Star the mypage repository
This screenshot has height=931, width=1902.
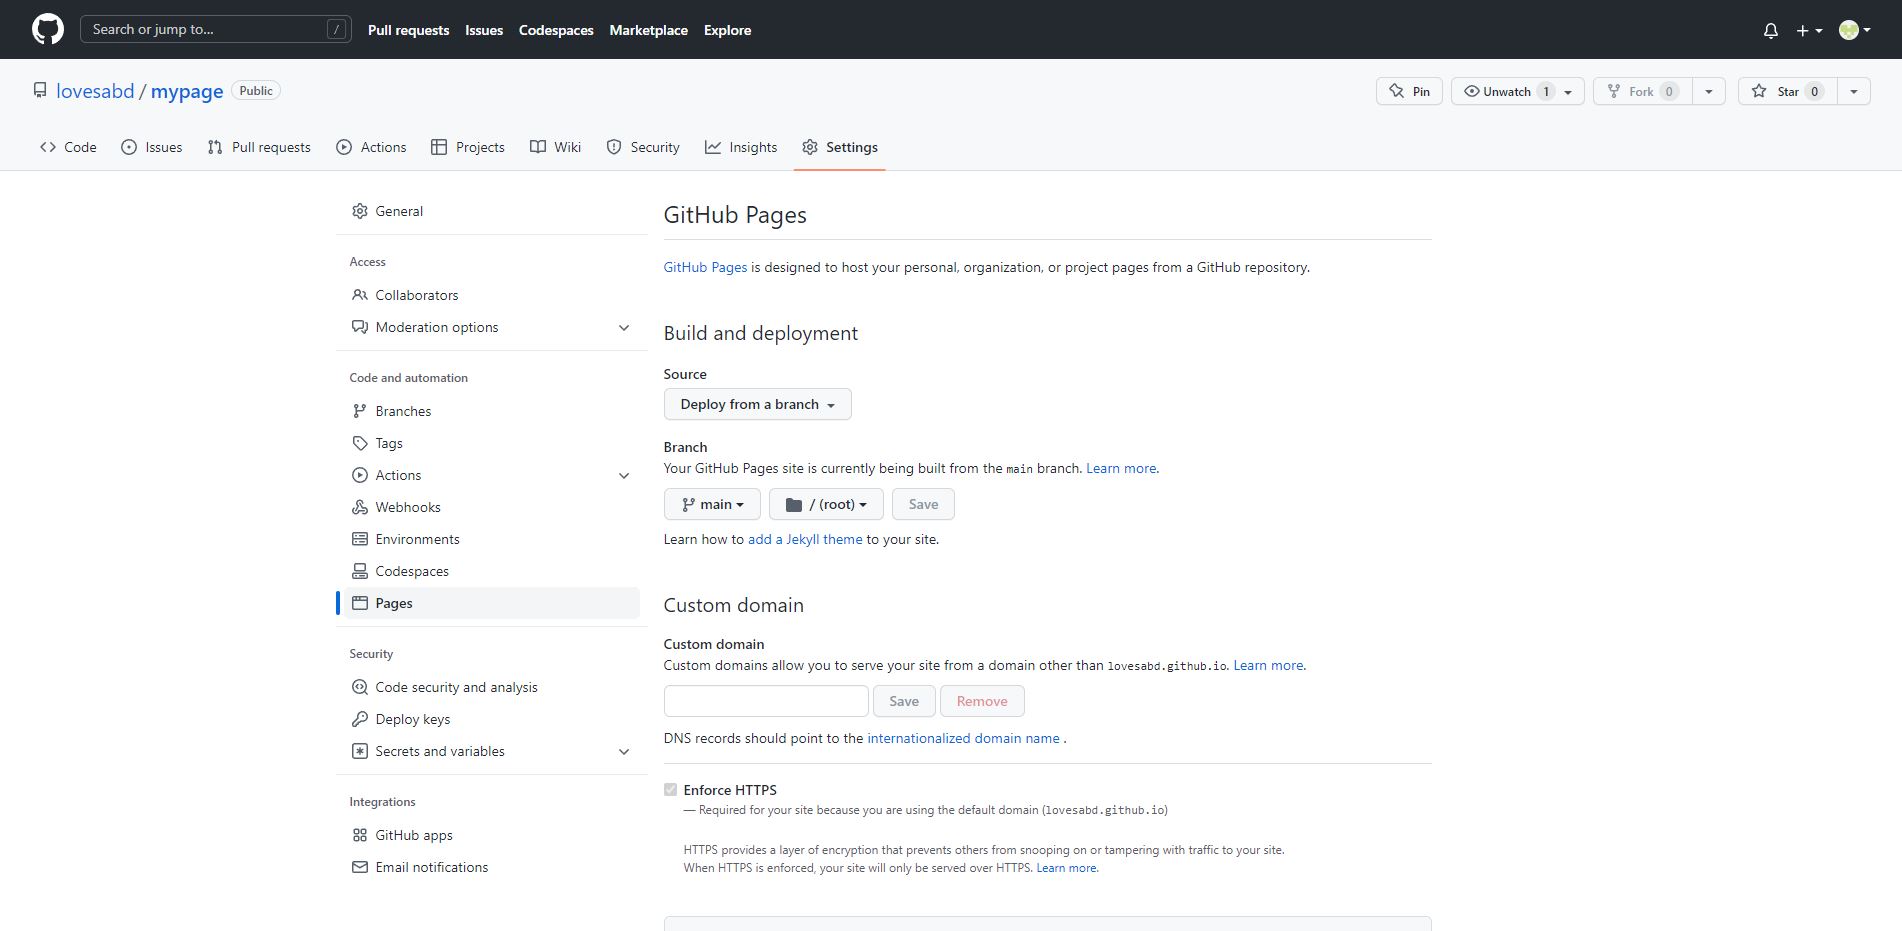1787,91
